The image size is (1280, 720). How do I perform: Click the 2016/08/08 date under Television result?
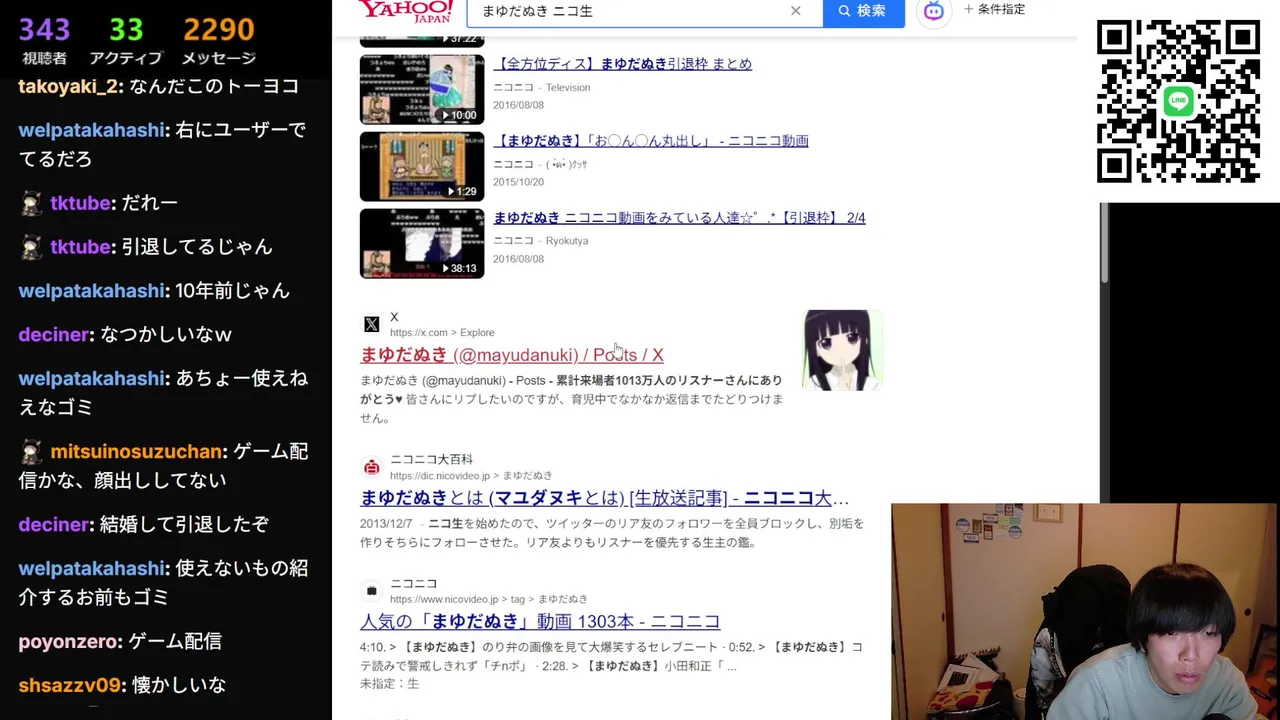pos(518,105)
